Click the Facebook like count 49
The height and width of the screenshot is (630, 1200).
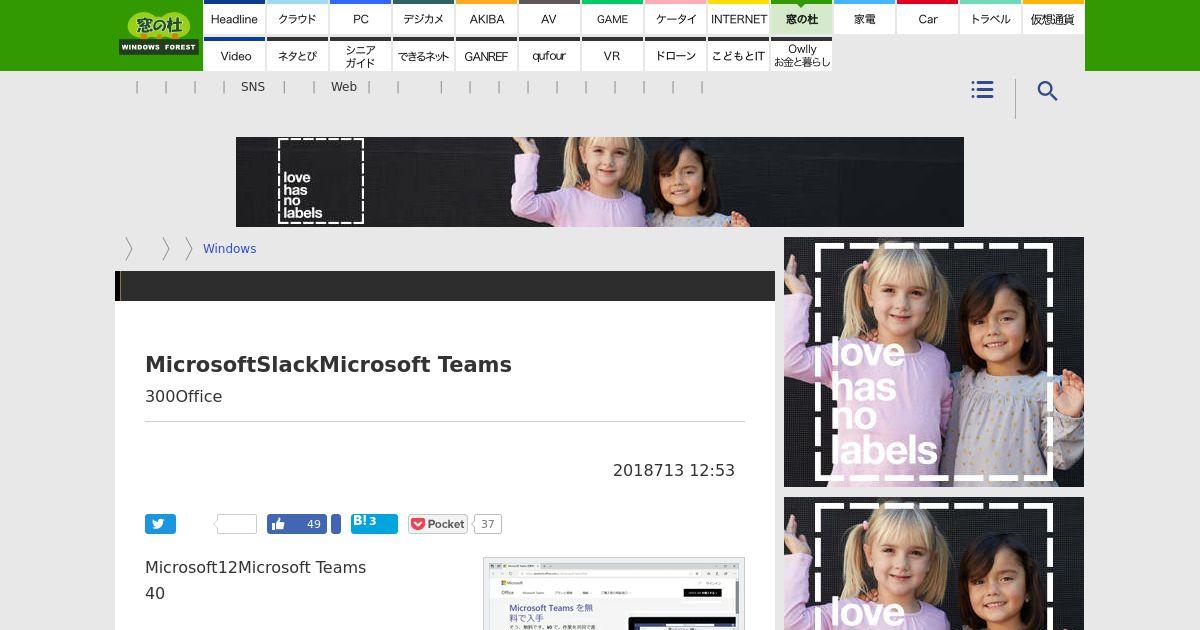click(313, 524)
